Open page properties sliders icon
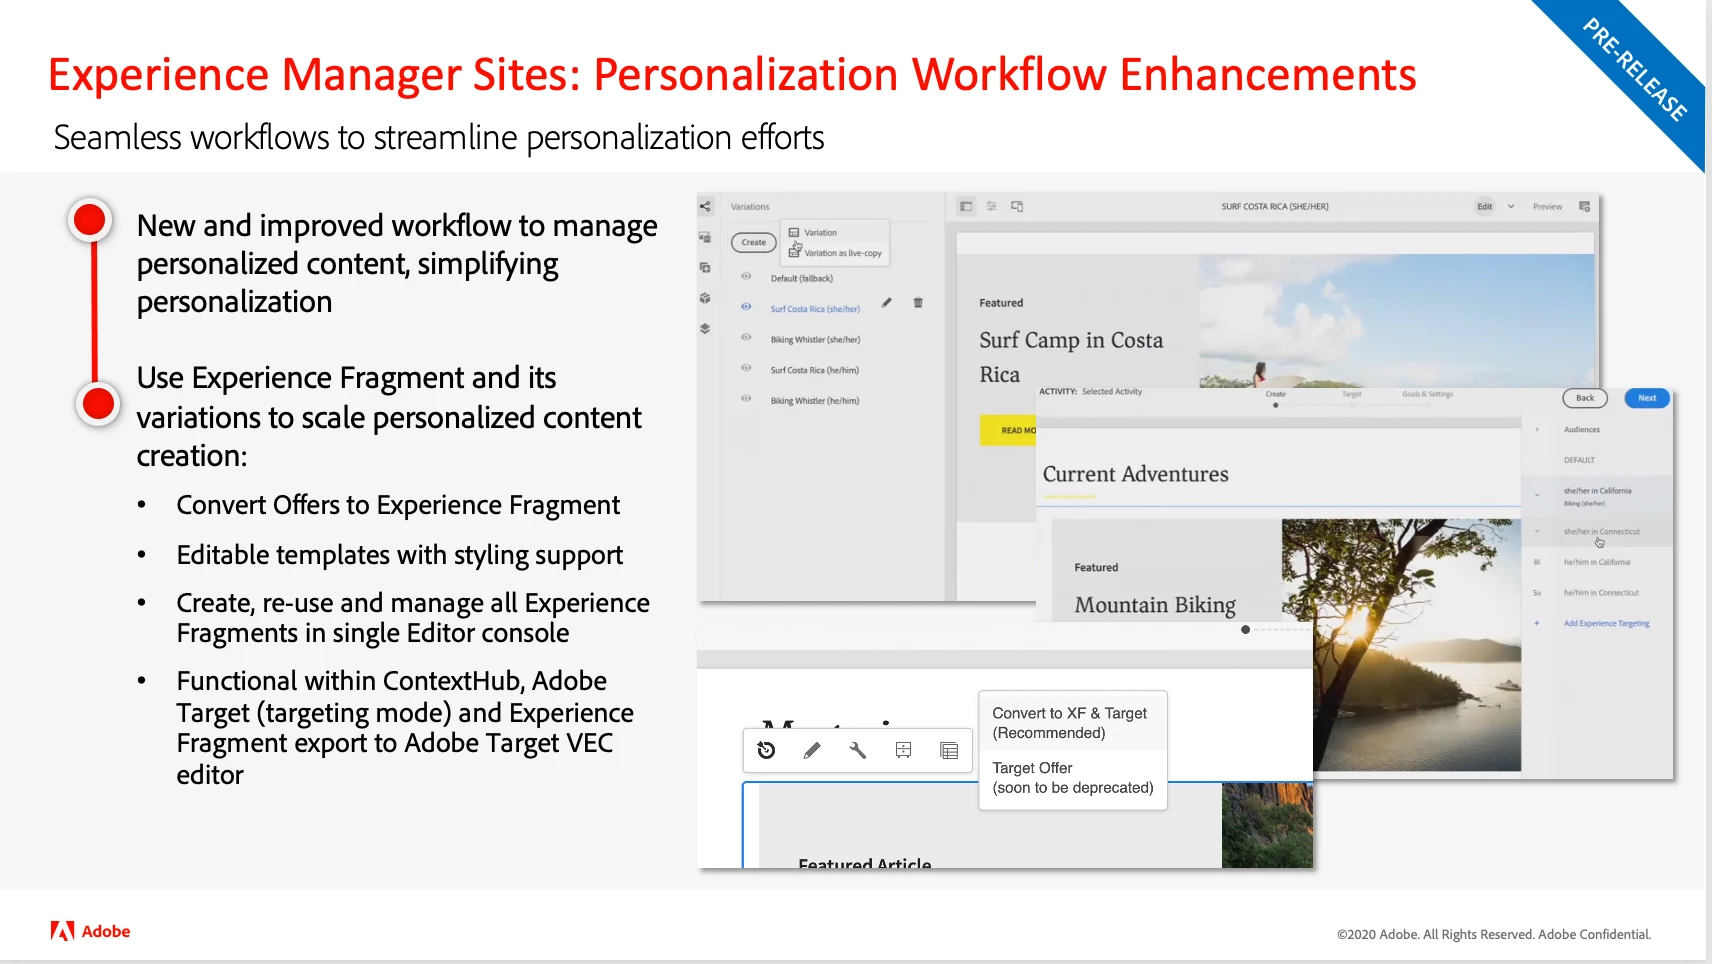The height and width of the screenshot is (964, 1712). point(991,206)
